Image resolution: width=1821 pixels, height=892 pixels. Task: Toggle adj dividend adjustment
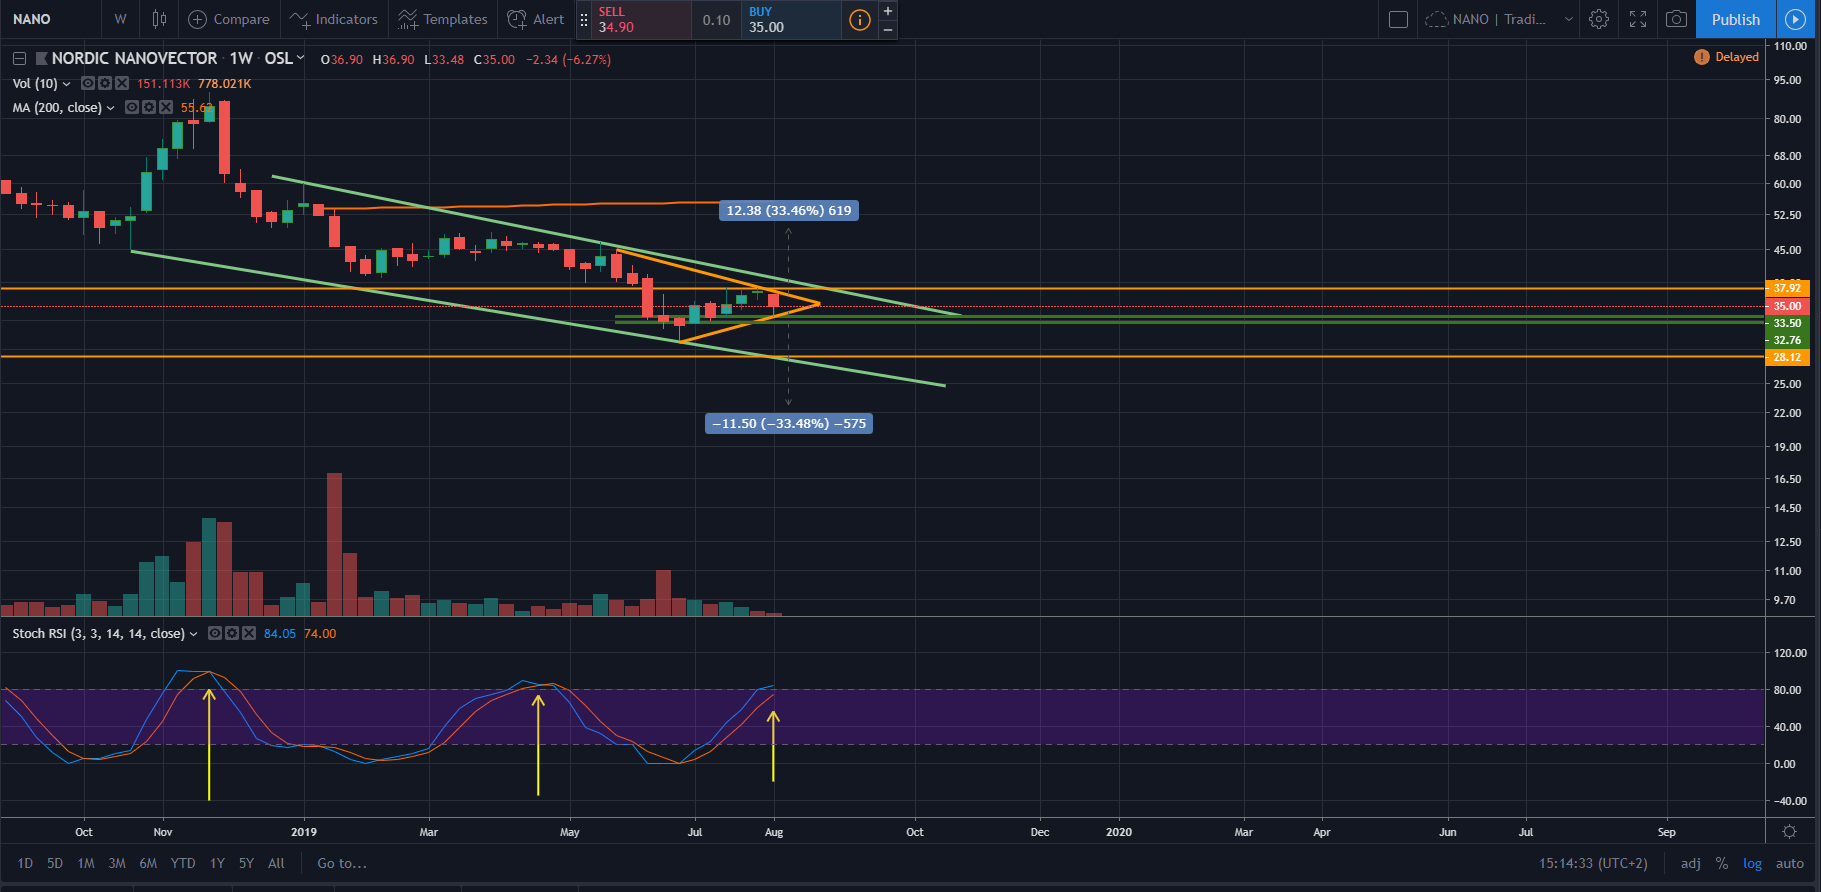[x=1690, y=863]
